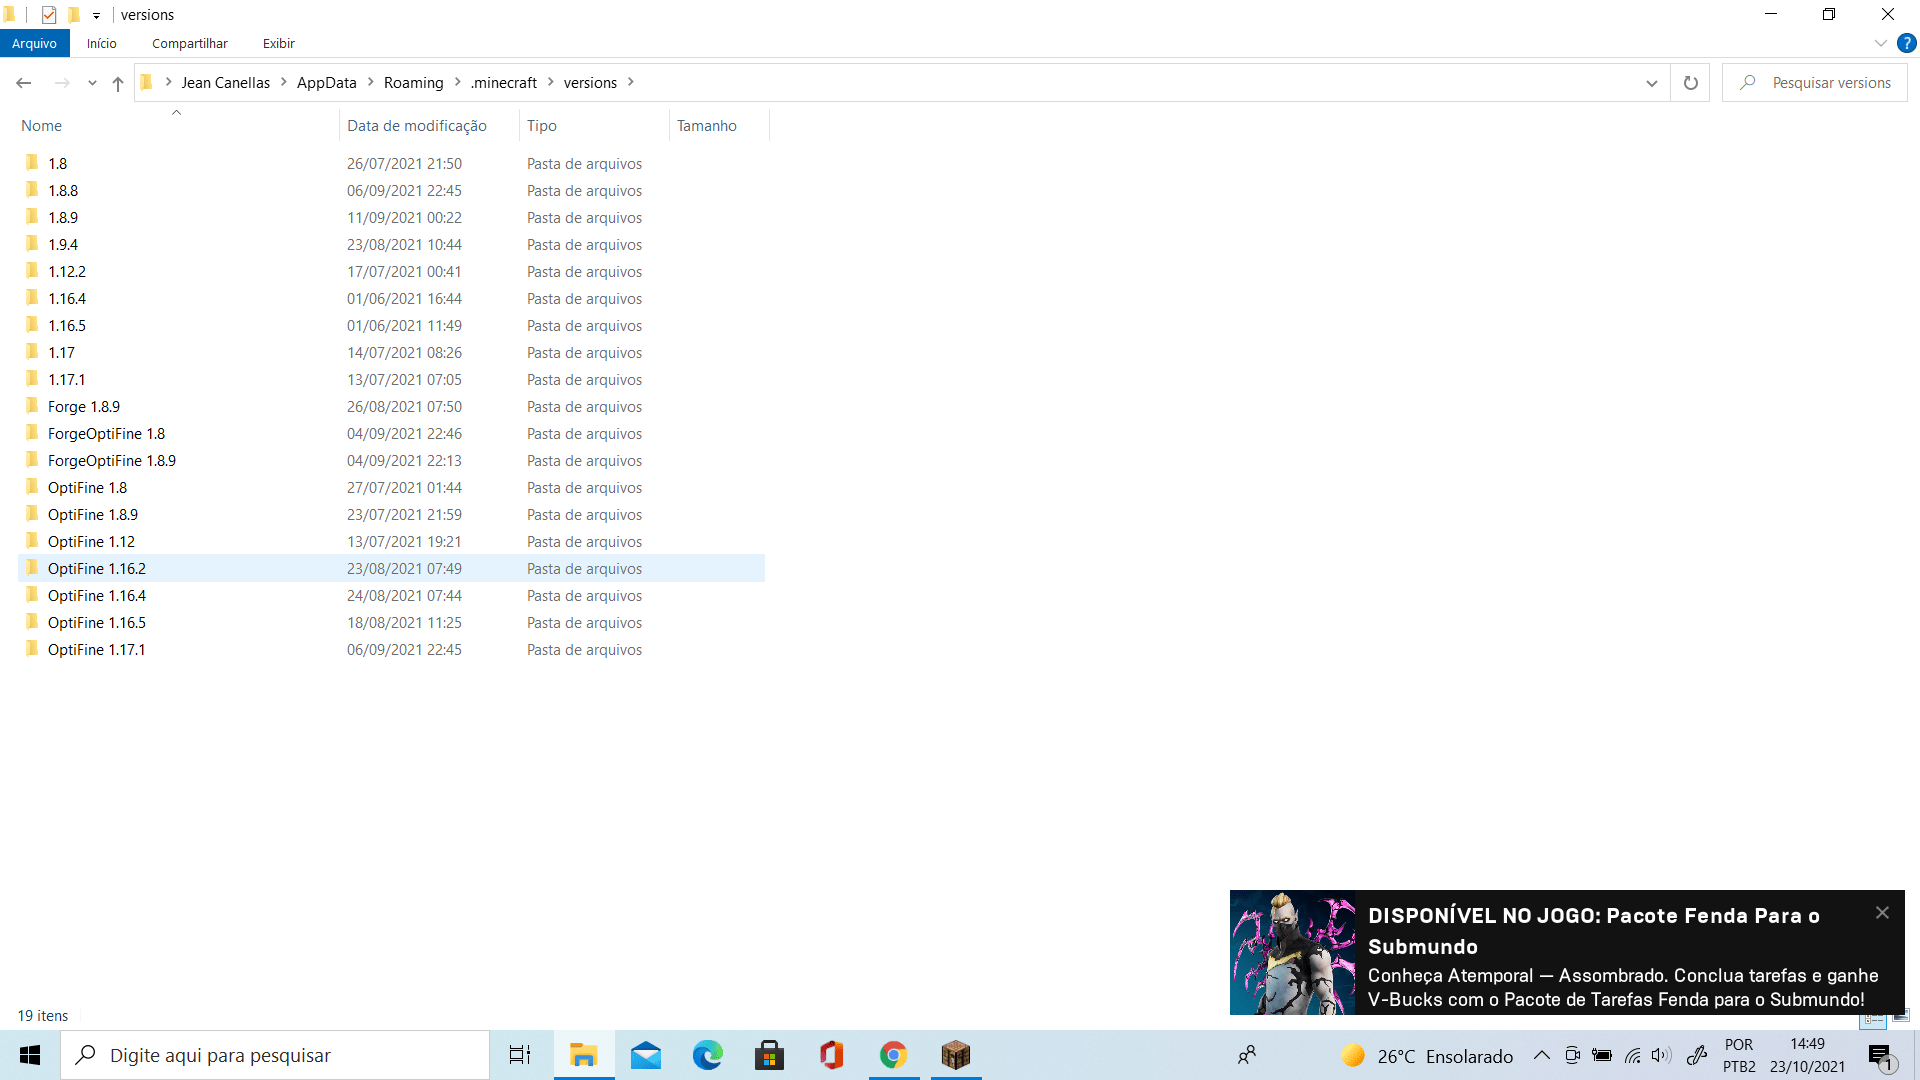Screen dimensions: 1920x1080
Task: Switch input language POR PTB2
Action: click(1739, 1055)
